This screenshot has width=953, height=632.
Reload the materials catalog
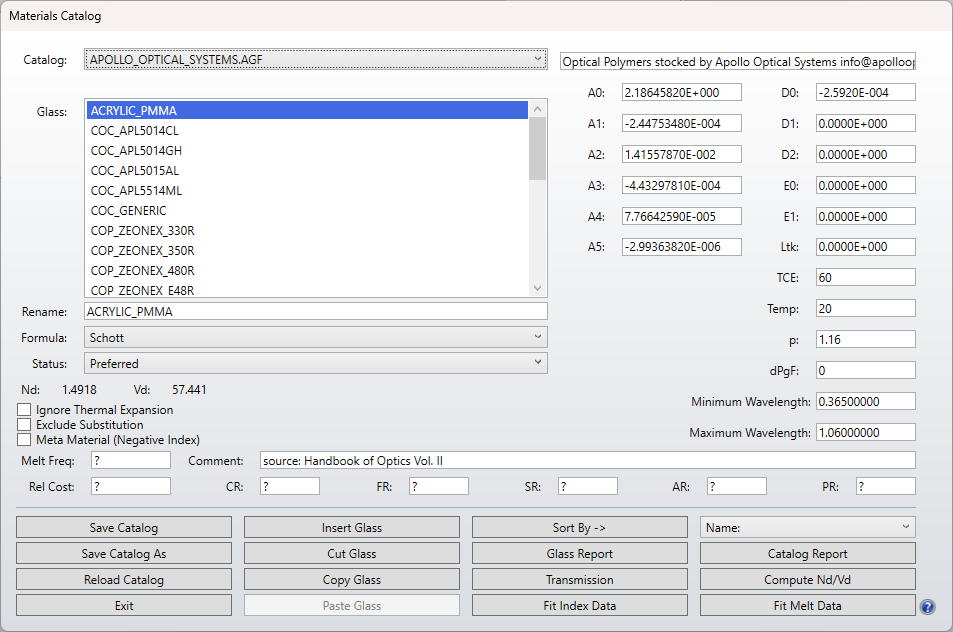coord(123,578)
